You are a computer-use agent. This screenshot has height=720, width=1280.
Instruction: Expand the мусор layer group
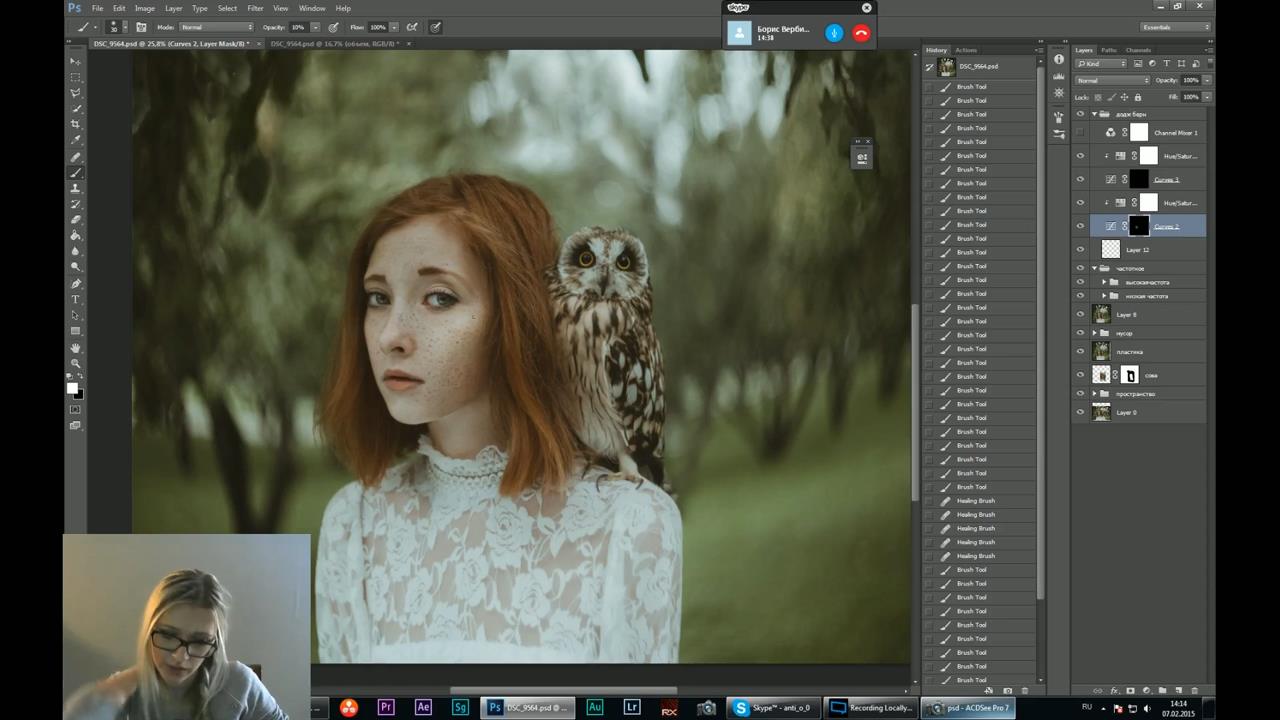coord(1094,333)
